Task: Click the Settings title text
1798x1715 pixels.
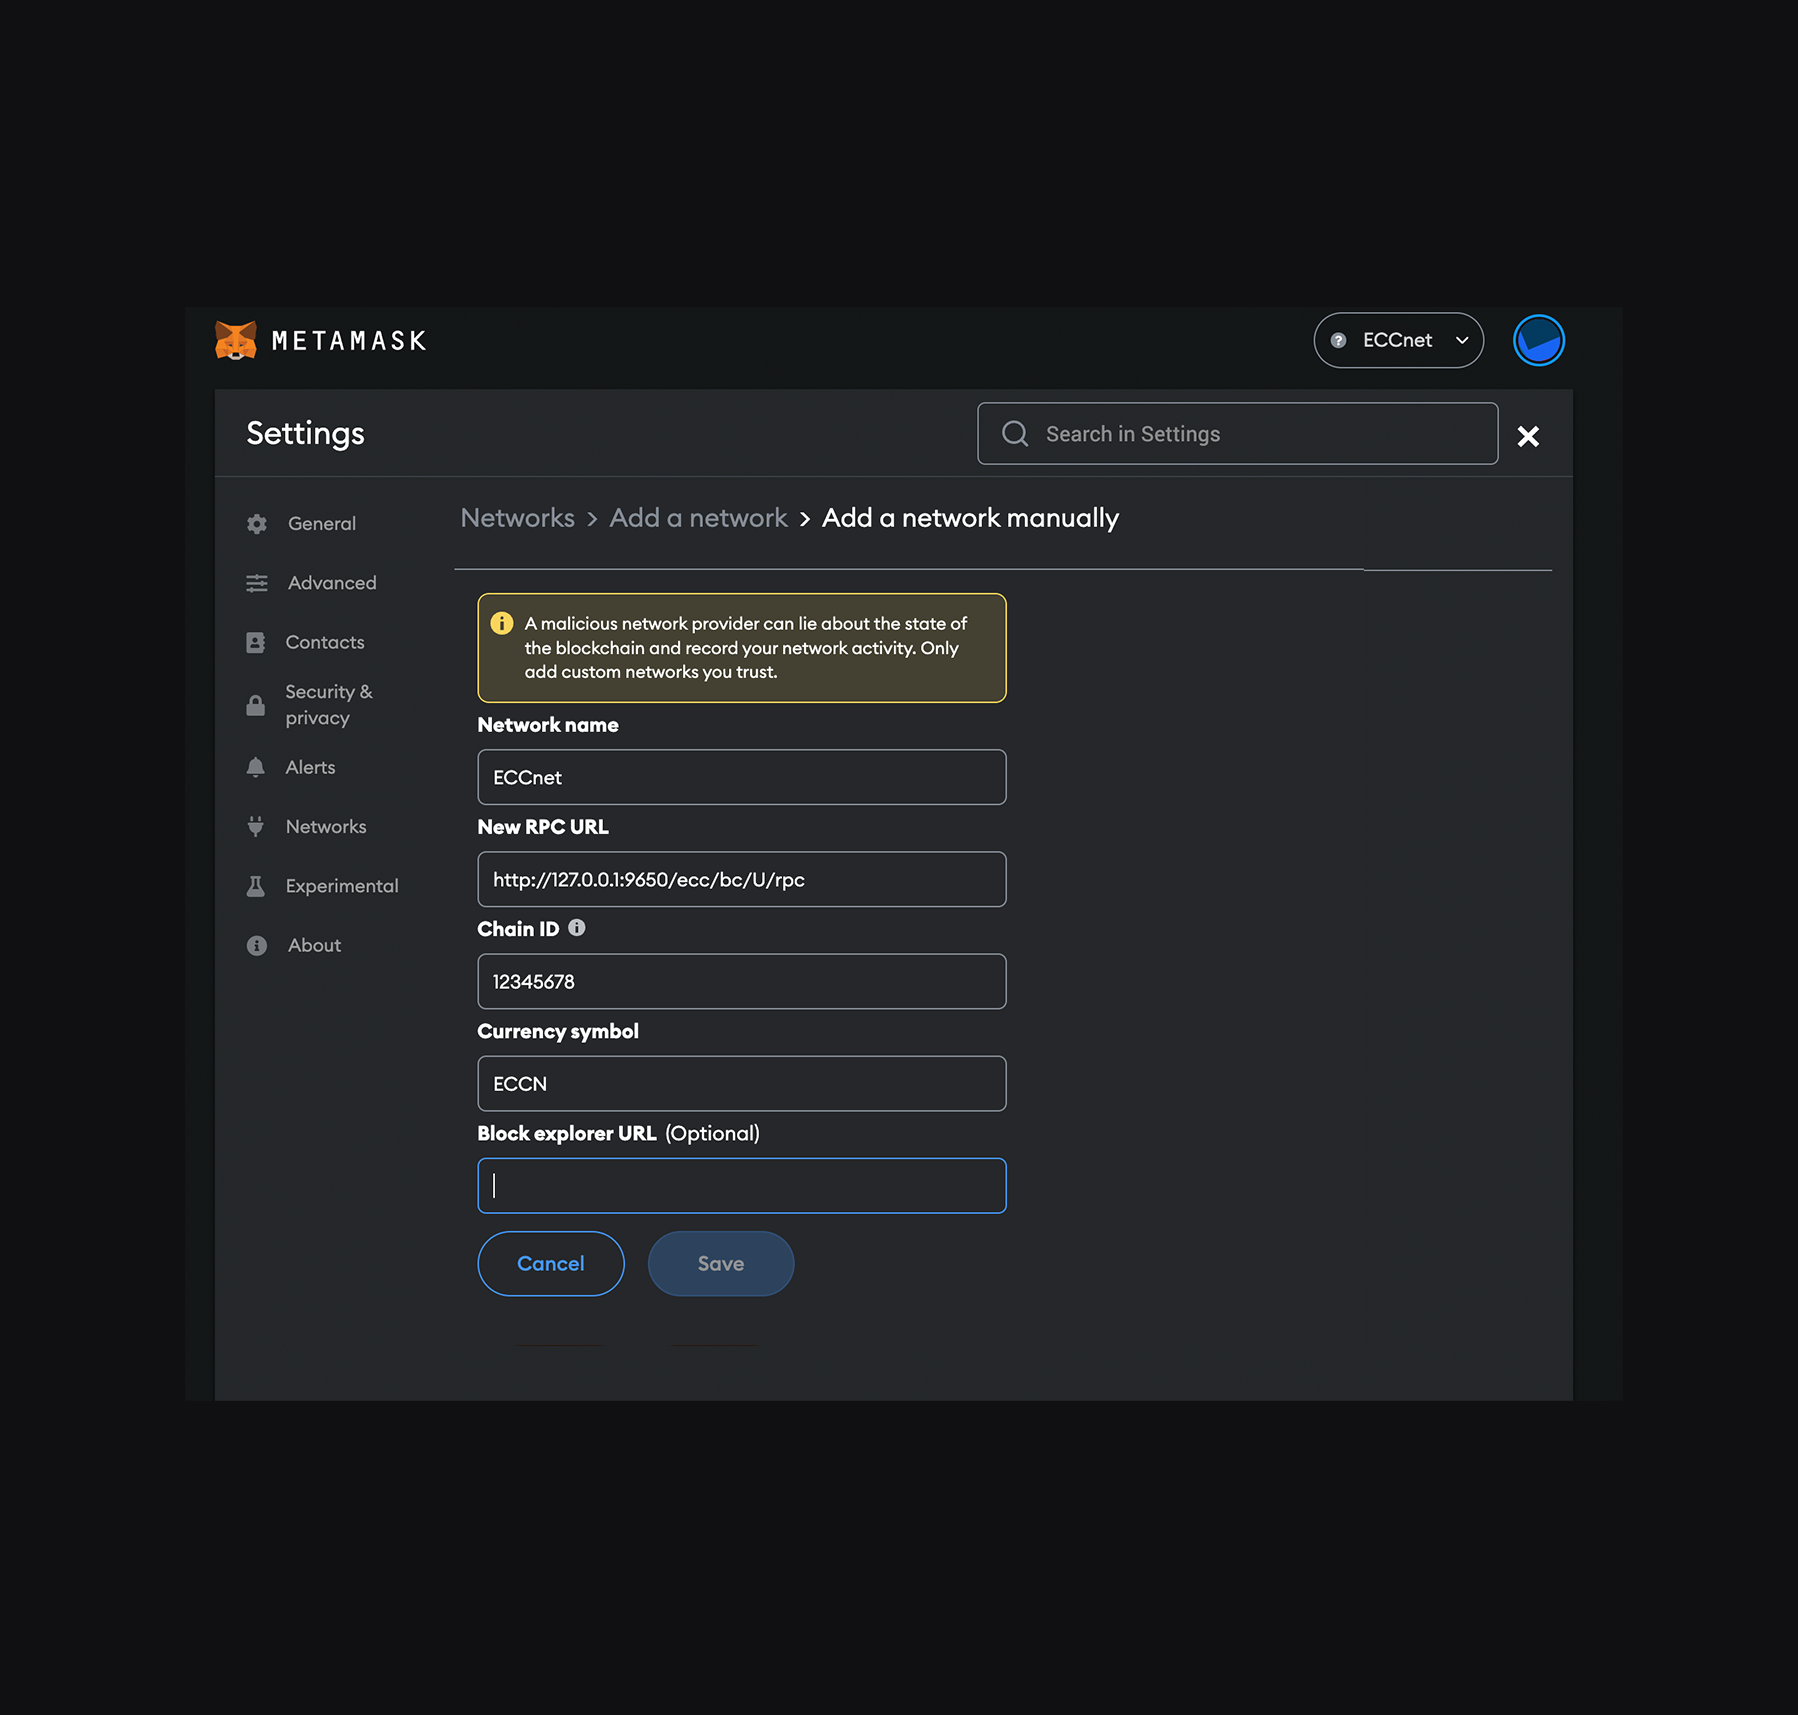Action: coord(305,433)
